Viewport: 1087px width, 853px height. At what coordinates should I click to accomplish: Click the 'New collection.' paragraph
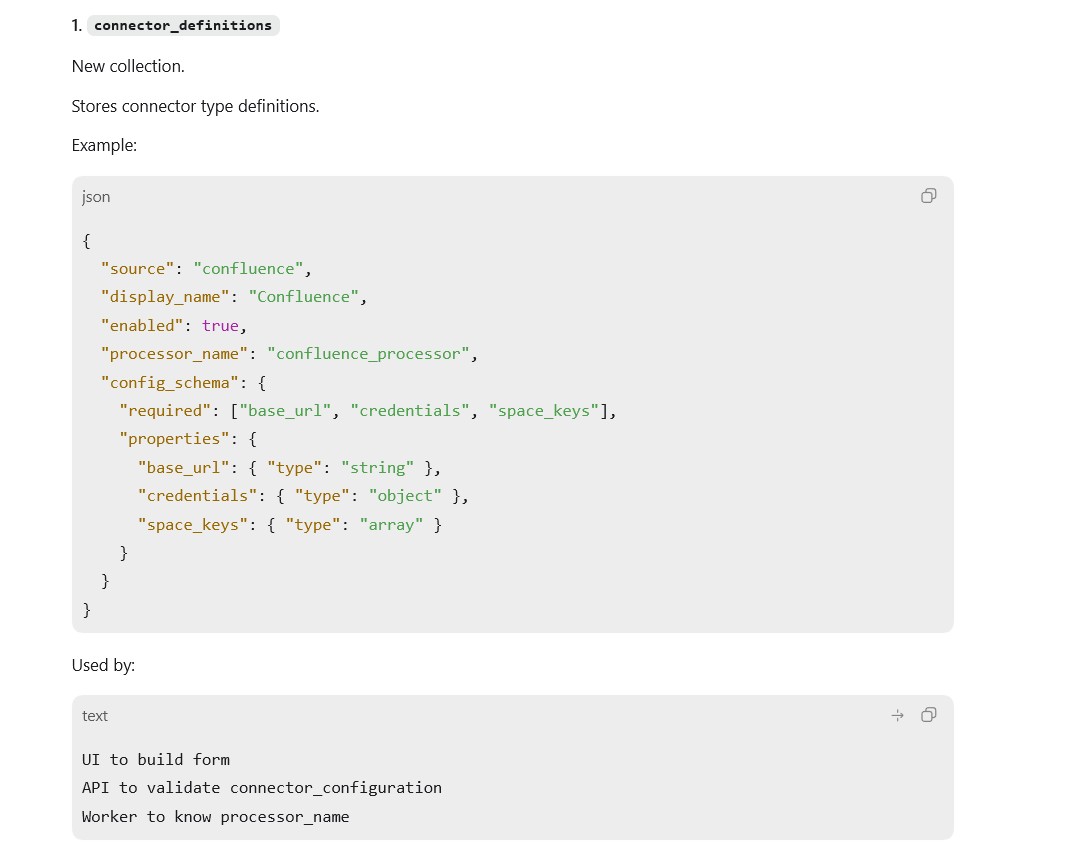click(x=128, y=67)
